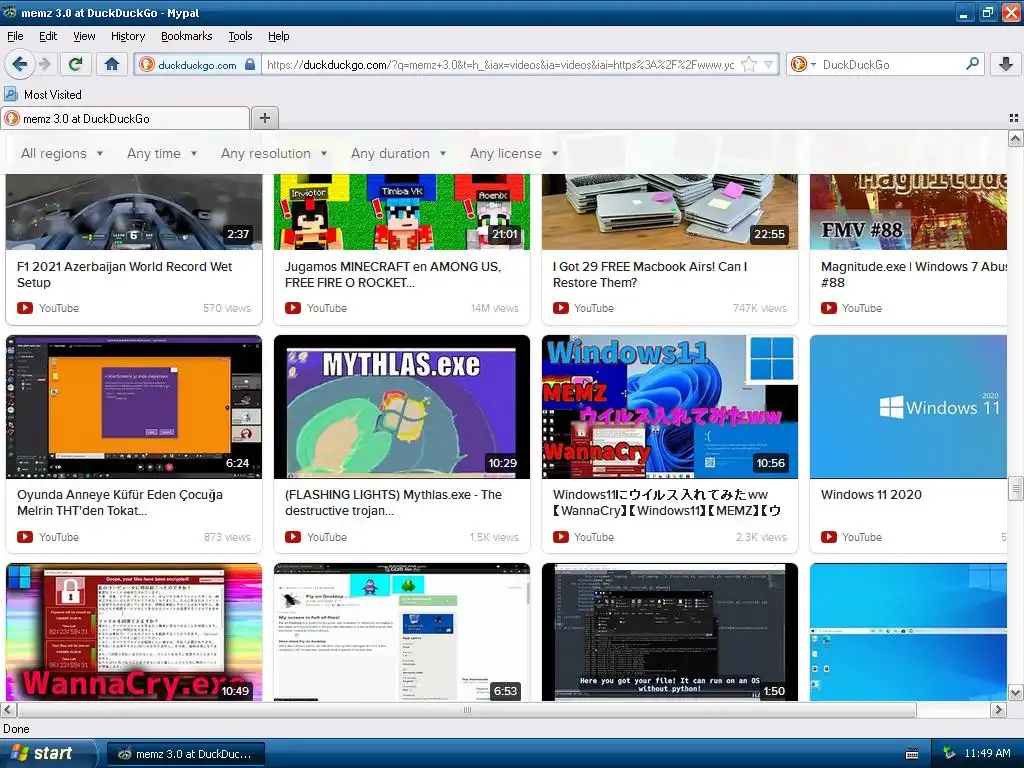Open Most Visited bookmarks folder
The height and width of the screenshot is (768, 1024).
tap(43, 95)
